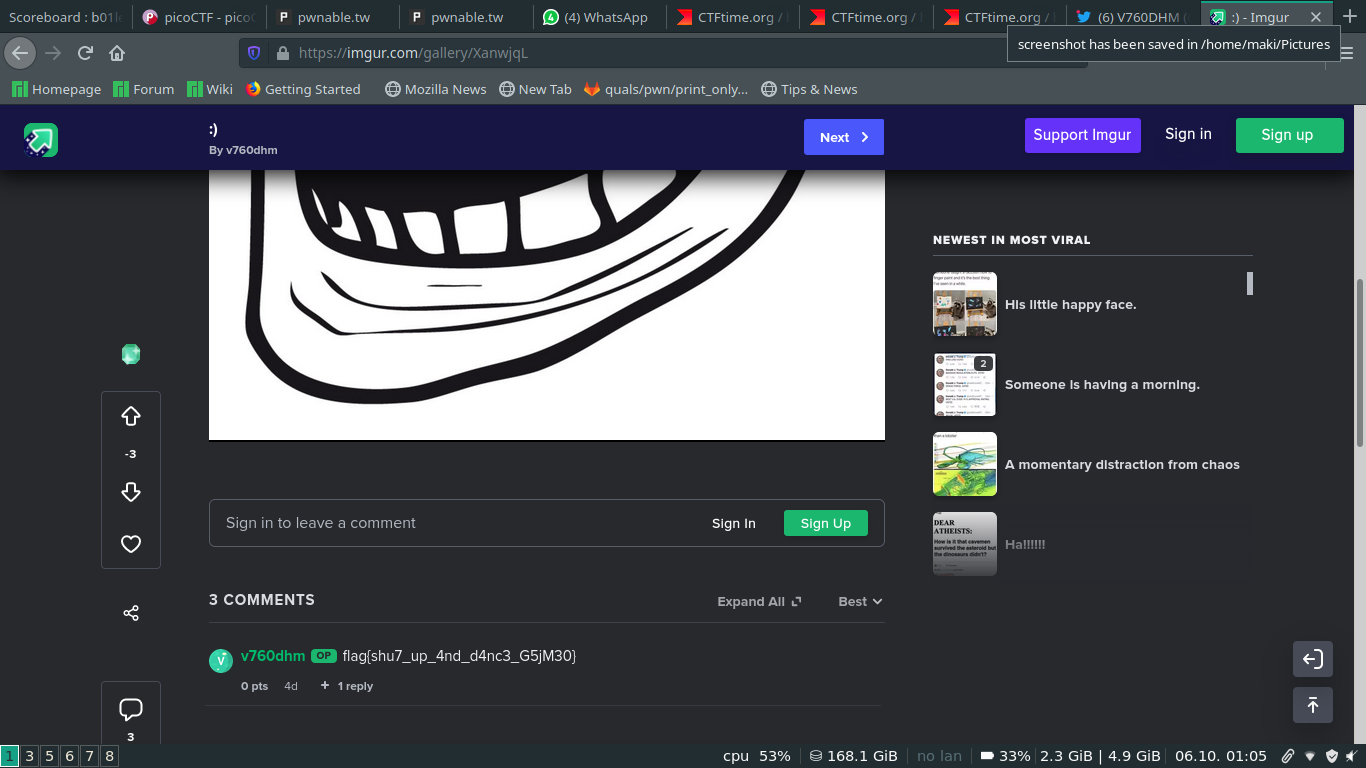
Task: Upvote the post with the up arrow
Action: pos(131,416)
